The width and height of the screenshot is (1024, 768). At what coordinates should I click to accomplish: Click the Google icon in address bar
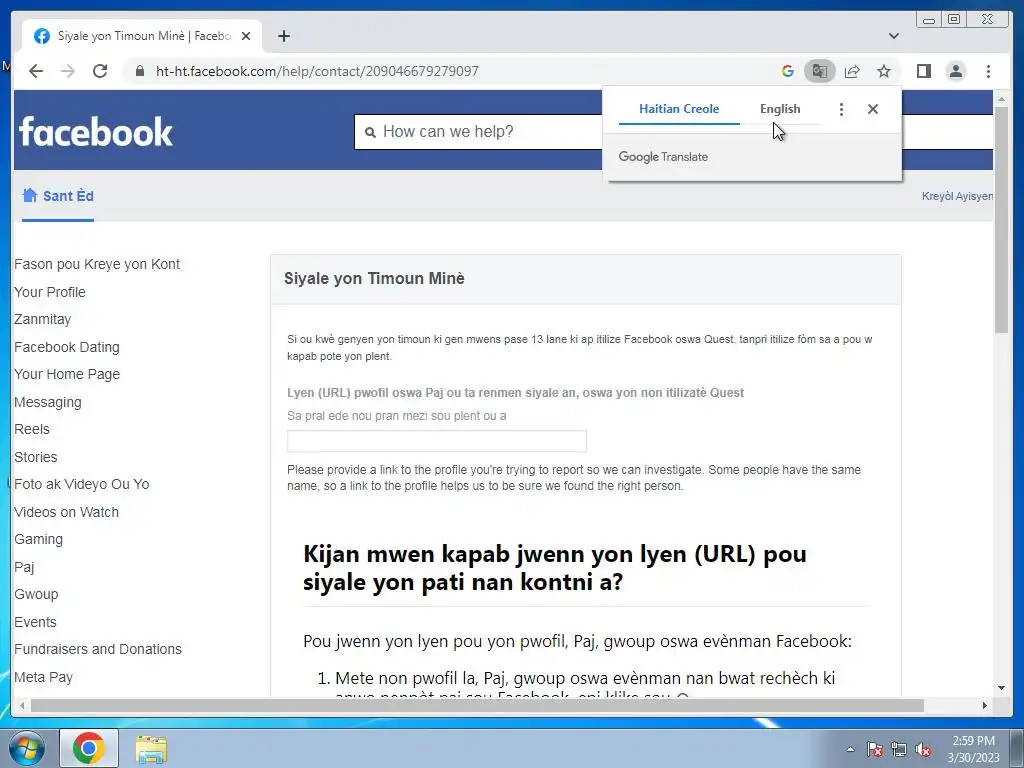(x=788, y=71)
